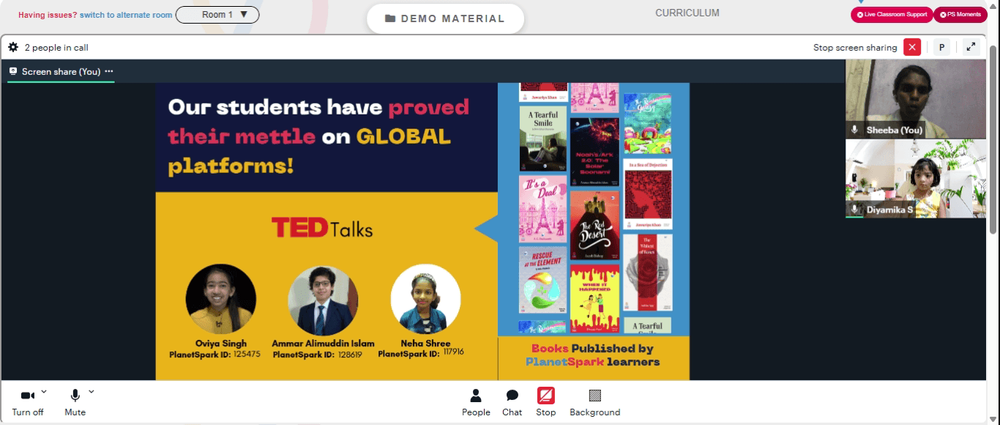Click the Noah's Ark 2.0 book cover
Viewport: 1000px width, 425px height.
594,152
